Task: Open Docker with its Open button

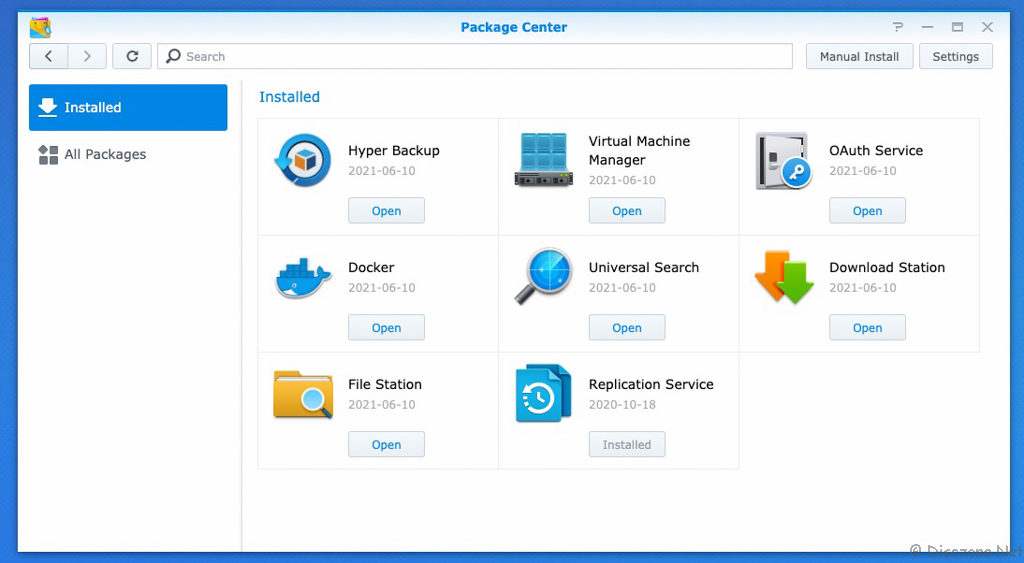Action: click(386, 327)
